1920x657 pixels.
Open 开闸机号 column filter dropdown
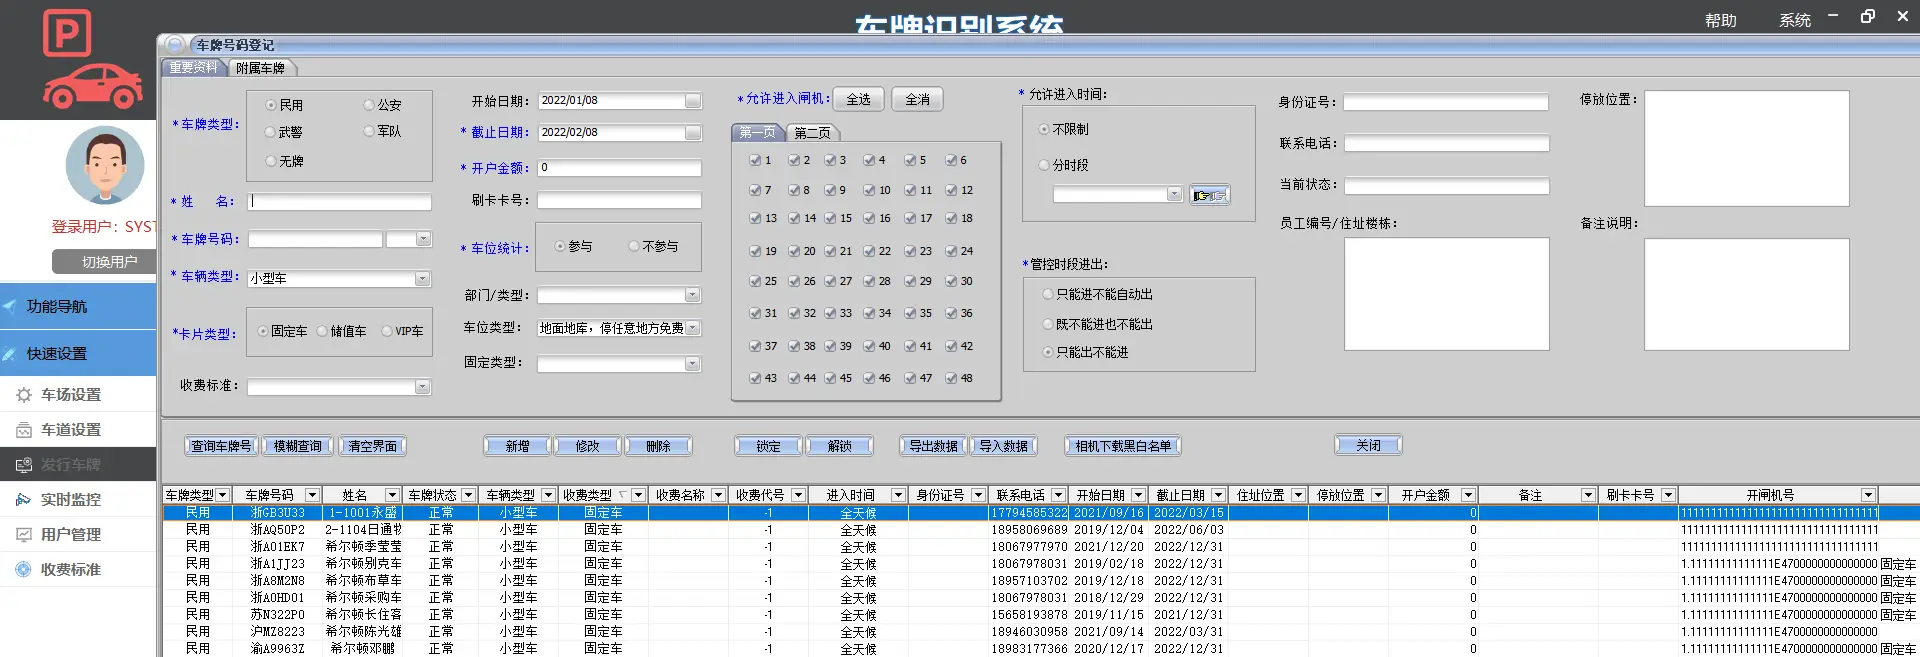tap(1868, 495)
